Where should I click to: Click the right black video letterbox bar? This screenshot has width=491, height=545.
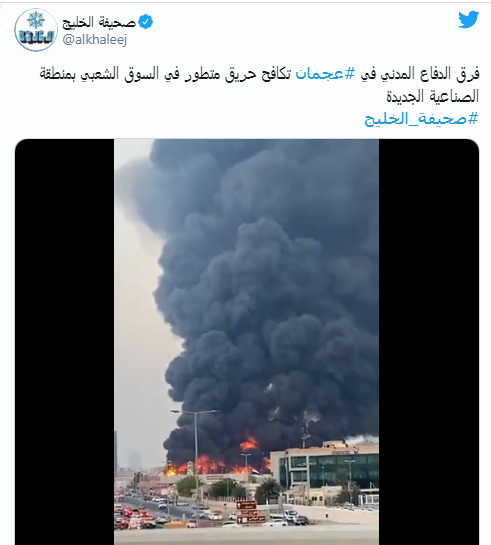429,342
